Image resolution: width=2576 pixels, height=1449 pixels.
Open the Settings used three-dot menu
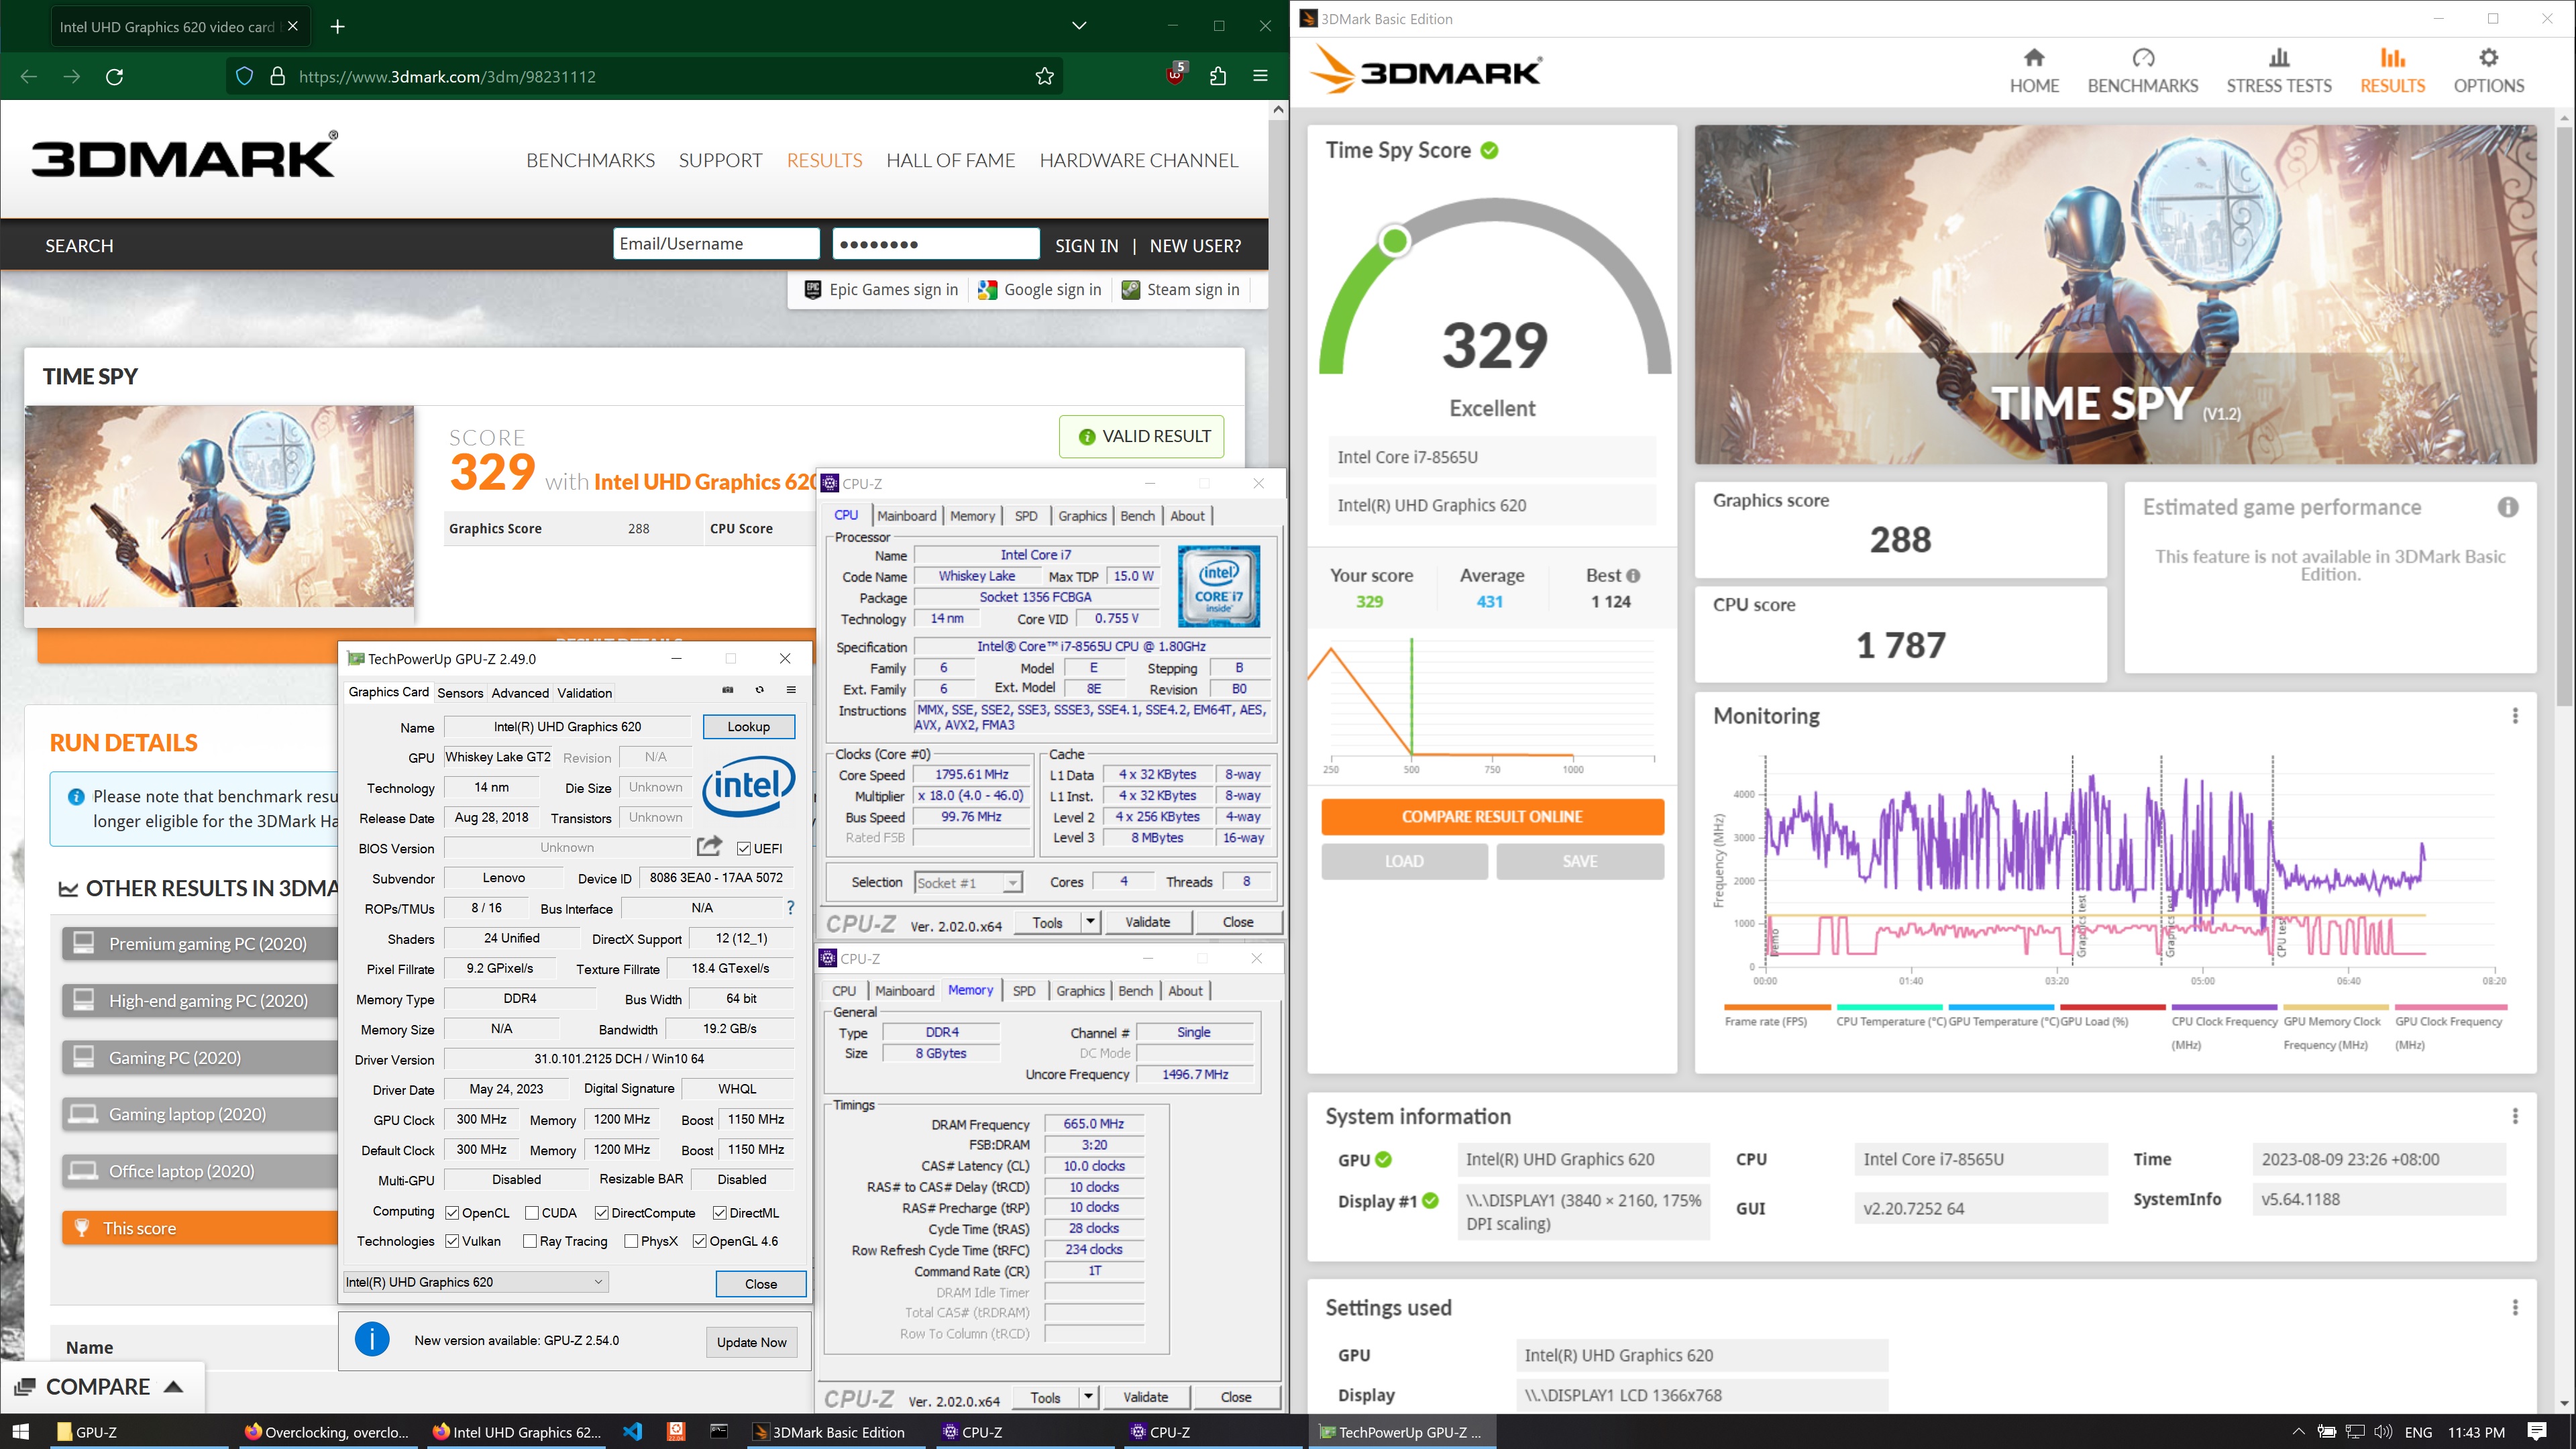[2515, 1307]
